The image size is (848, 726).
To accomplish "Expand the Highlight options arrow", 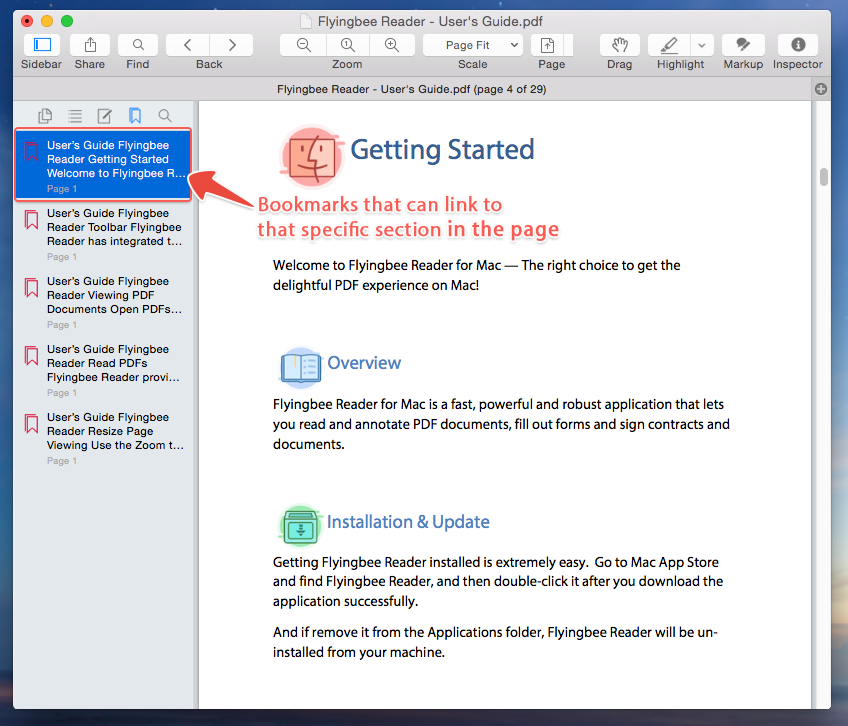I will coord(702,45).
